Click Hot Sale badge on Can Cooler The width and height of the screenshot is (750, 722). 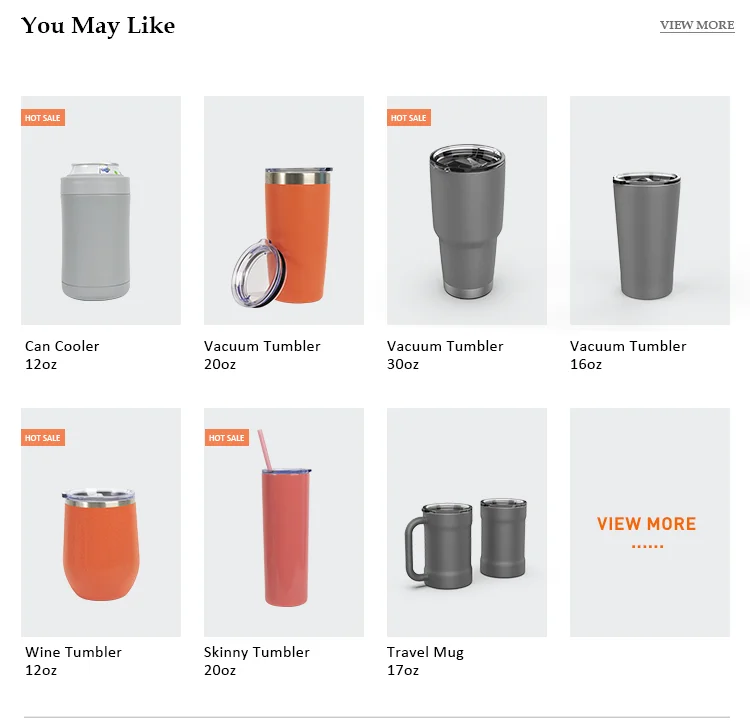[43, 118]
